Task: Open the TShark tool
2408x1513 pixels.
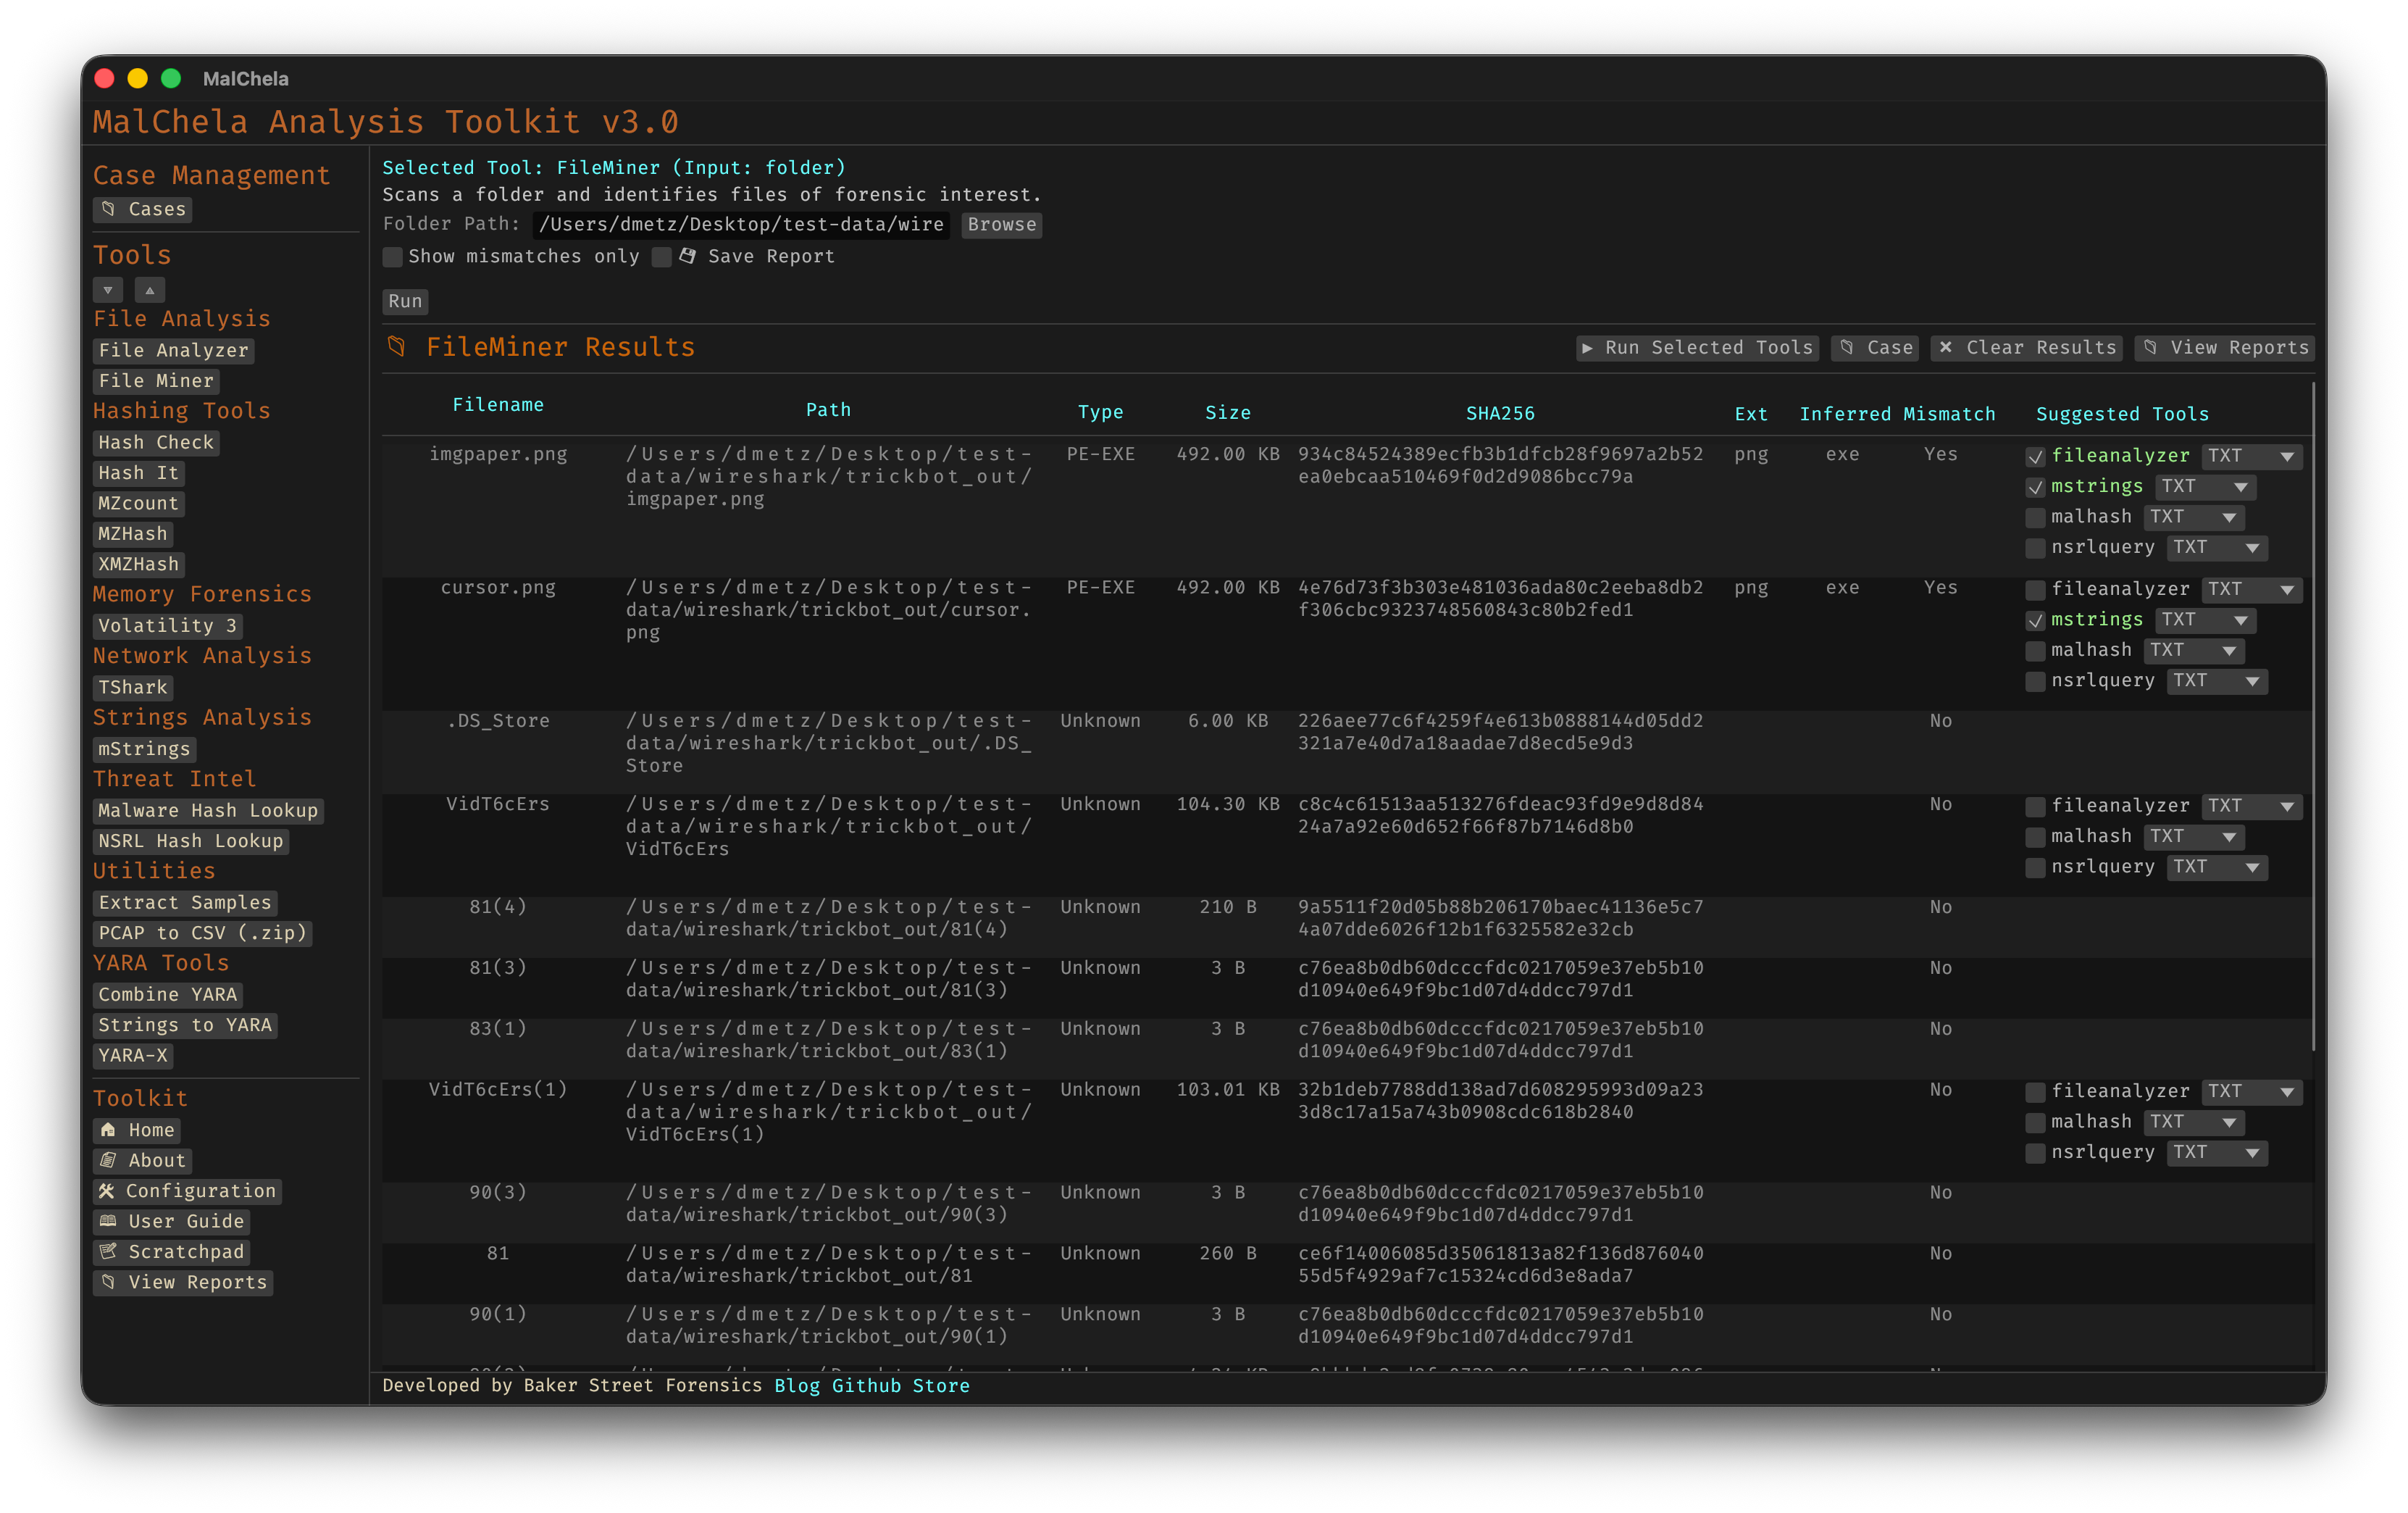Action: tap(133, 687)
